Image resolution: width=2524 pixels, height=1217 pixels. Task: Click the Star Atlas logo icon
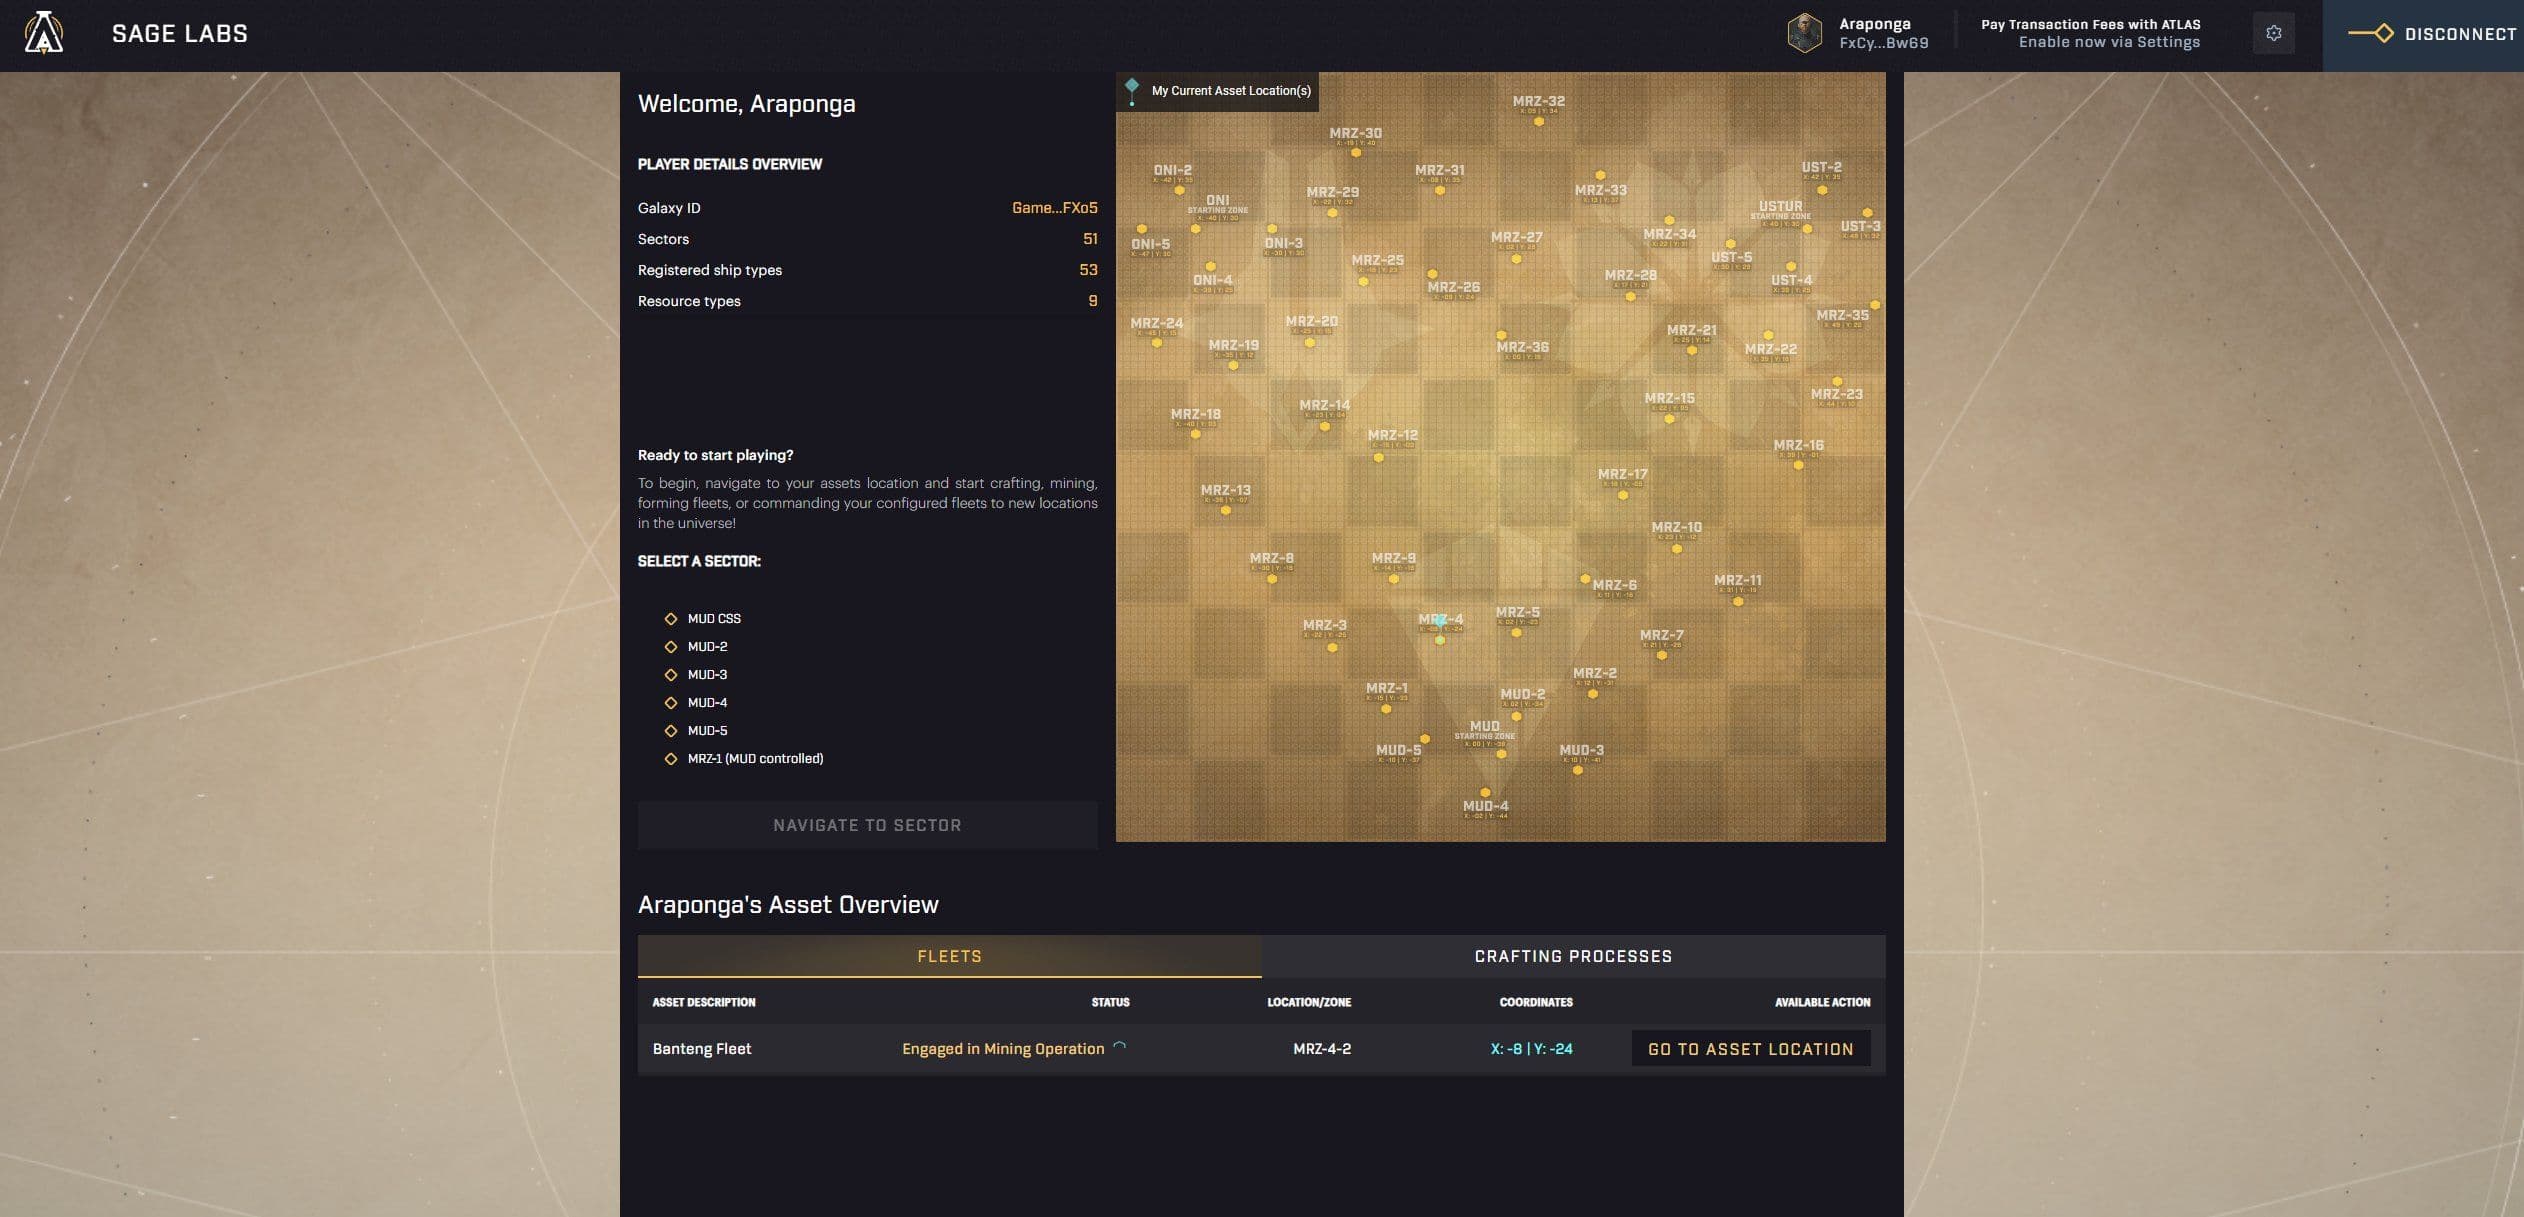point(44,33)
